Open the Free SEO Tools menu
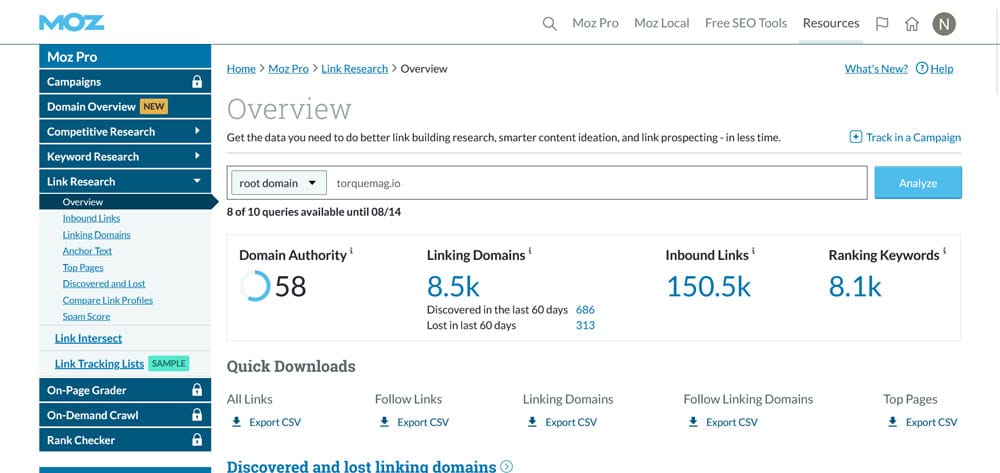The width and height of the screenshot is (1000, 473). pyautogui.click(x=745, y=23)
